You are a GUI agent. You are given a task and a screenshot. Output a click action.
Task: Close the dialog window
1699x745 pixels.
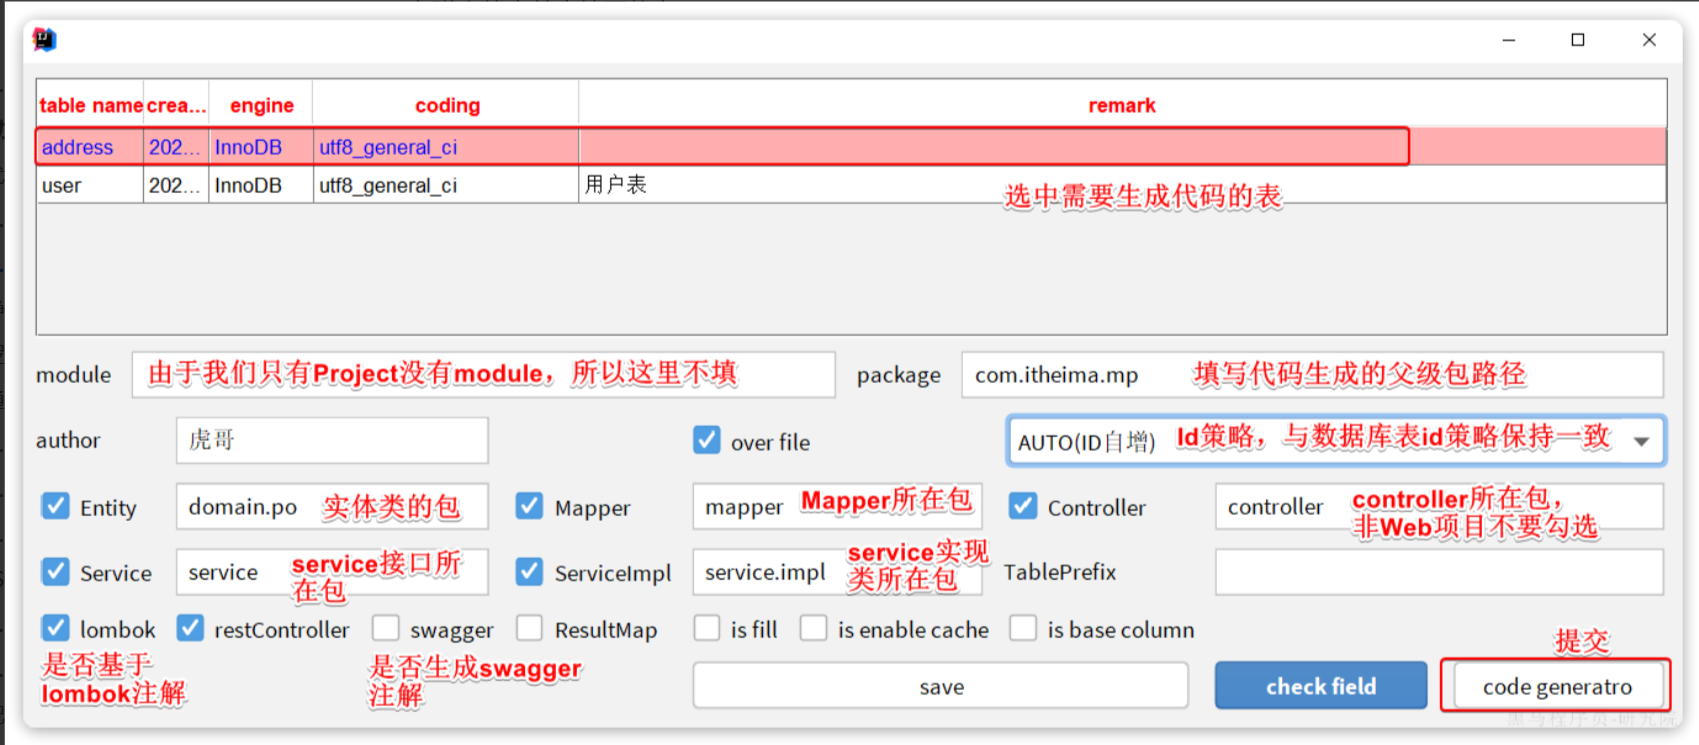click(x=1649, y=40)
